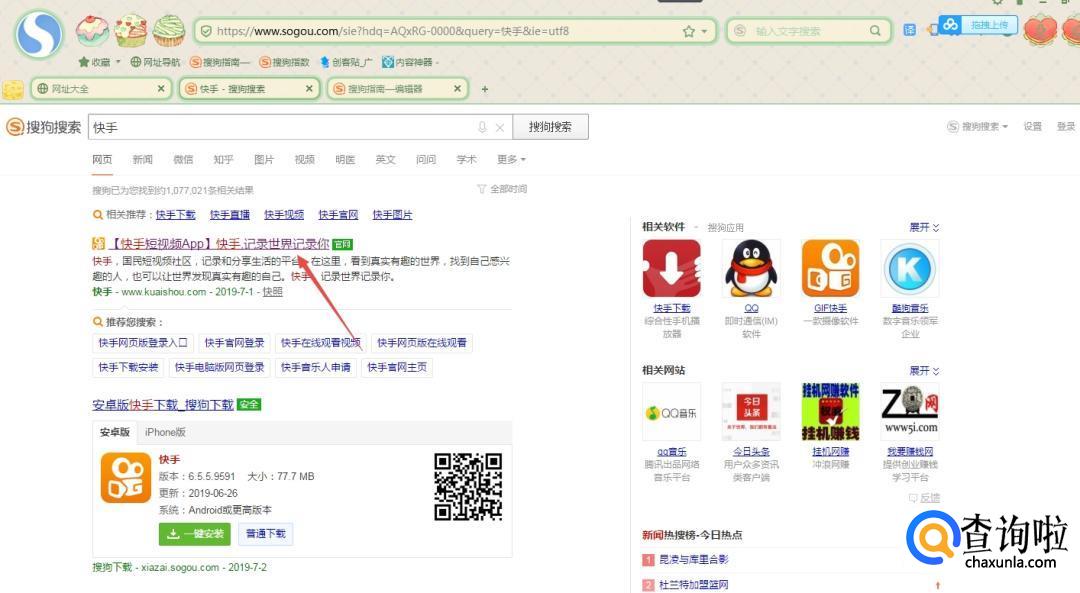Click the 反馈 feedback link
The image size is (1080, 593).
coord(924,497)
